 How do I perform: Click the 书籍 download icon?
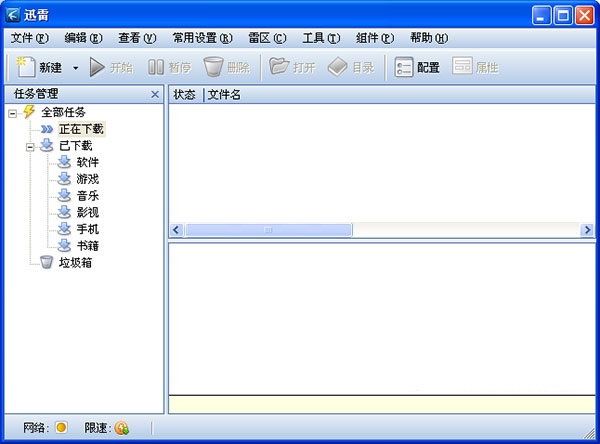pyautogui.click(x=64, y=245)
